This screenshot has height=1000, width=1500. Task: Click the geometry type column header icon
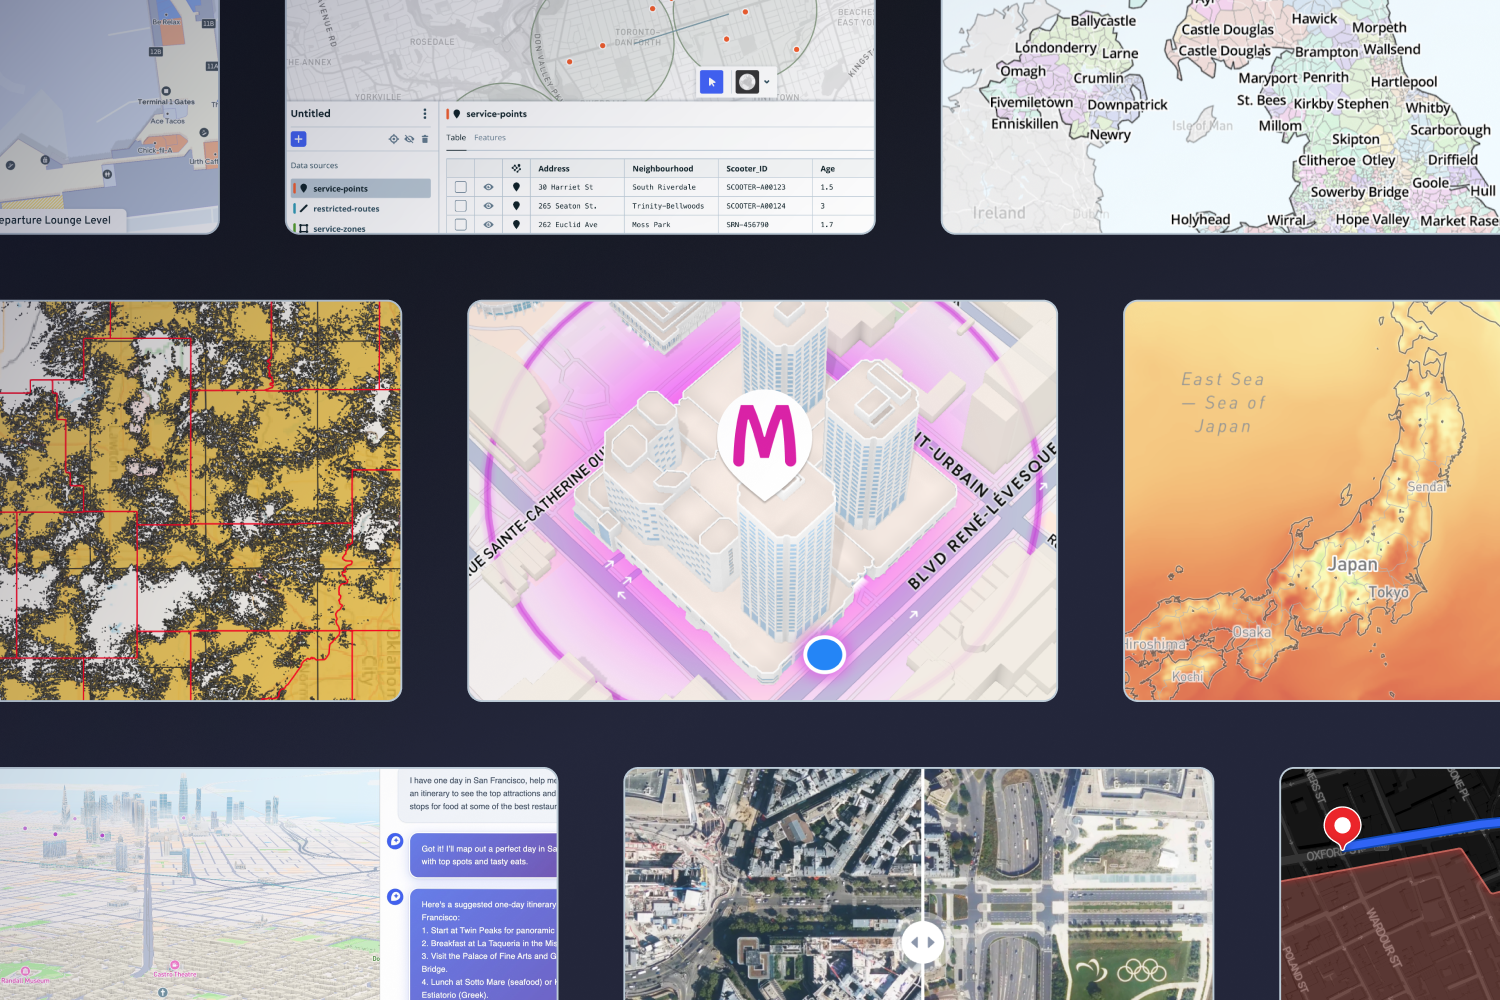pos(516,168)
